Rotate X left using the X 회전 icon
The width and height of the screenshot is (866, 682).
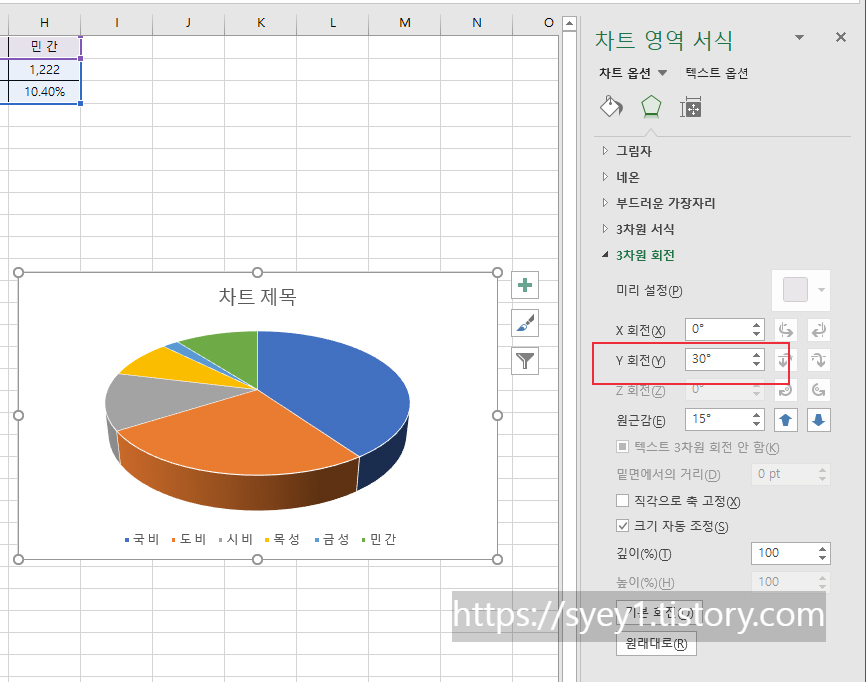click(x=785, y=330)
